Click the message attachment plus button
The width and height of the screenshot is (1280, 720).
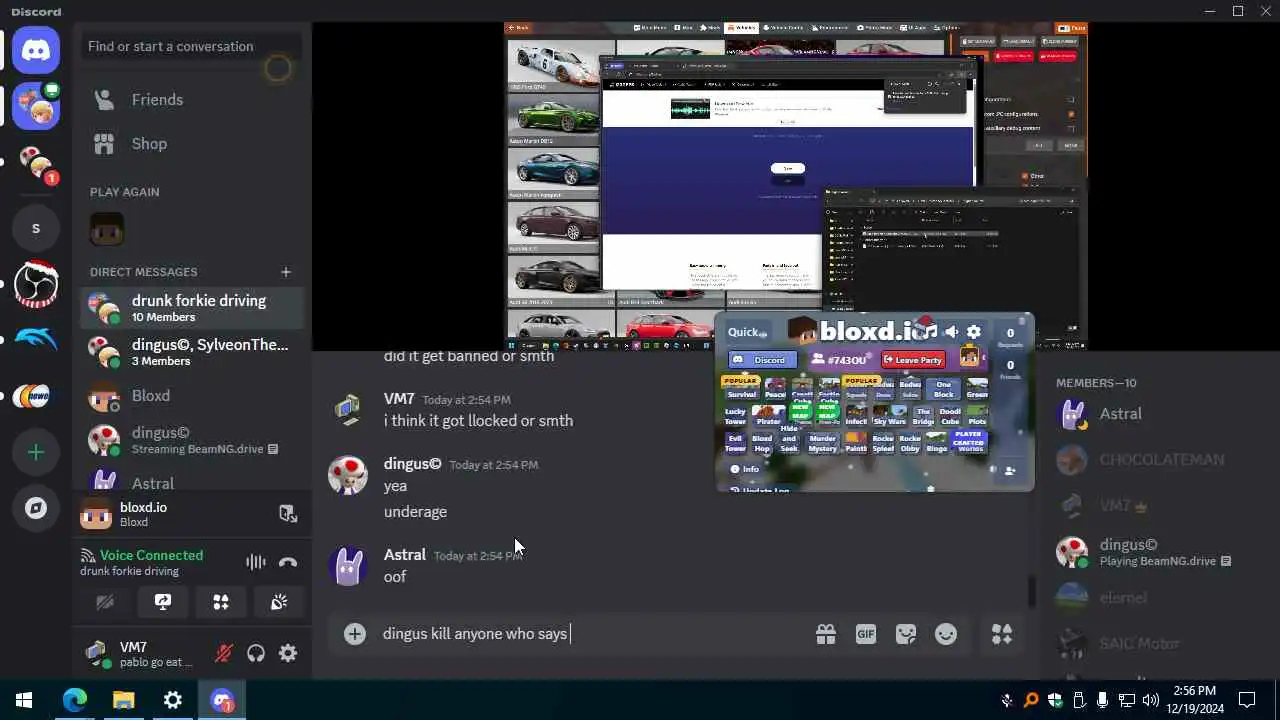click(x=355, y=634)
